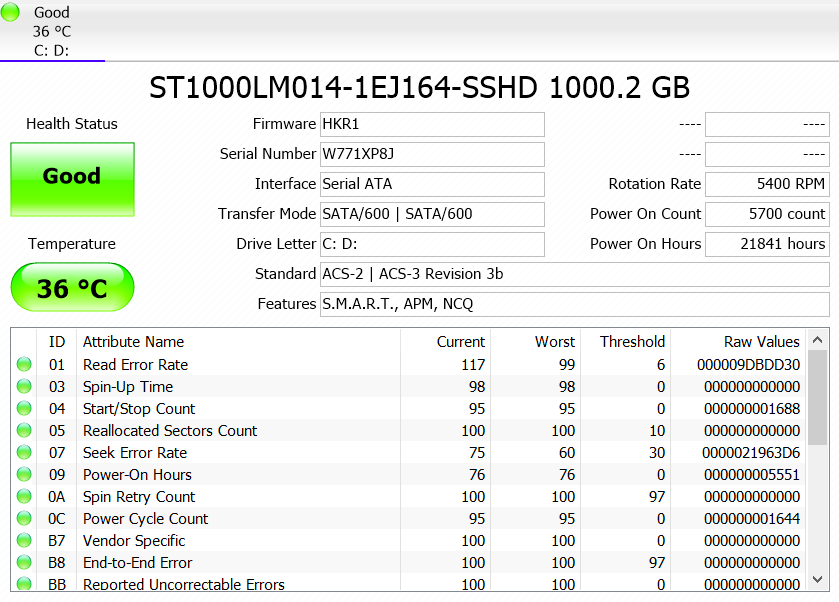Select the End-to-End Error attribute name
Viewport: 839px width, 602px height.
pos(138,562)
